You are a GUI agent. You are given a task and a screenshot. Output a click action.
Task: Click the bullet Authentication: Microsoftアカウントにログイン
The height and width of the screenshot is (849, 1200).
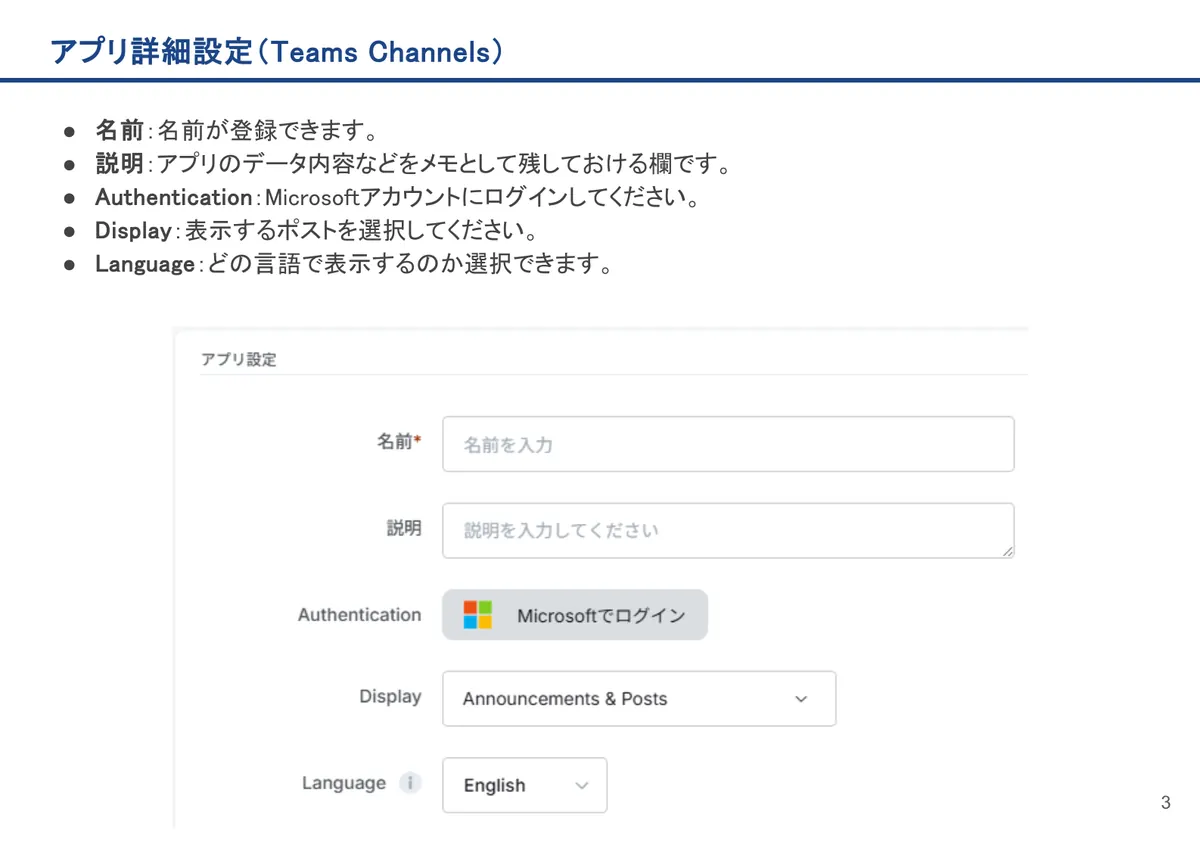[x=397, y=197]
